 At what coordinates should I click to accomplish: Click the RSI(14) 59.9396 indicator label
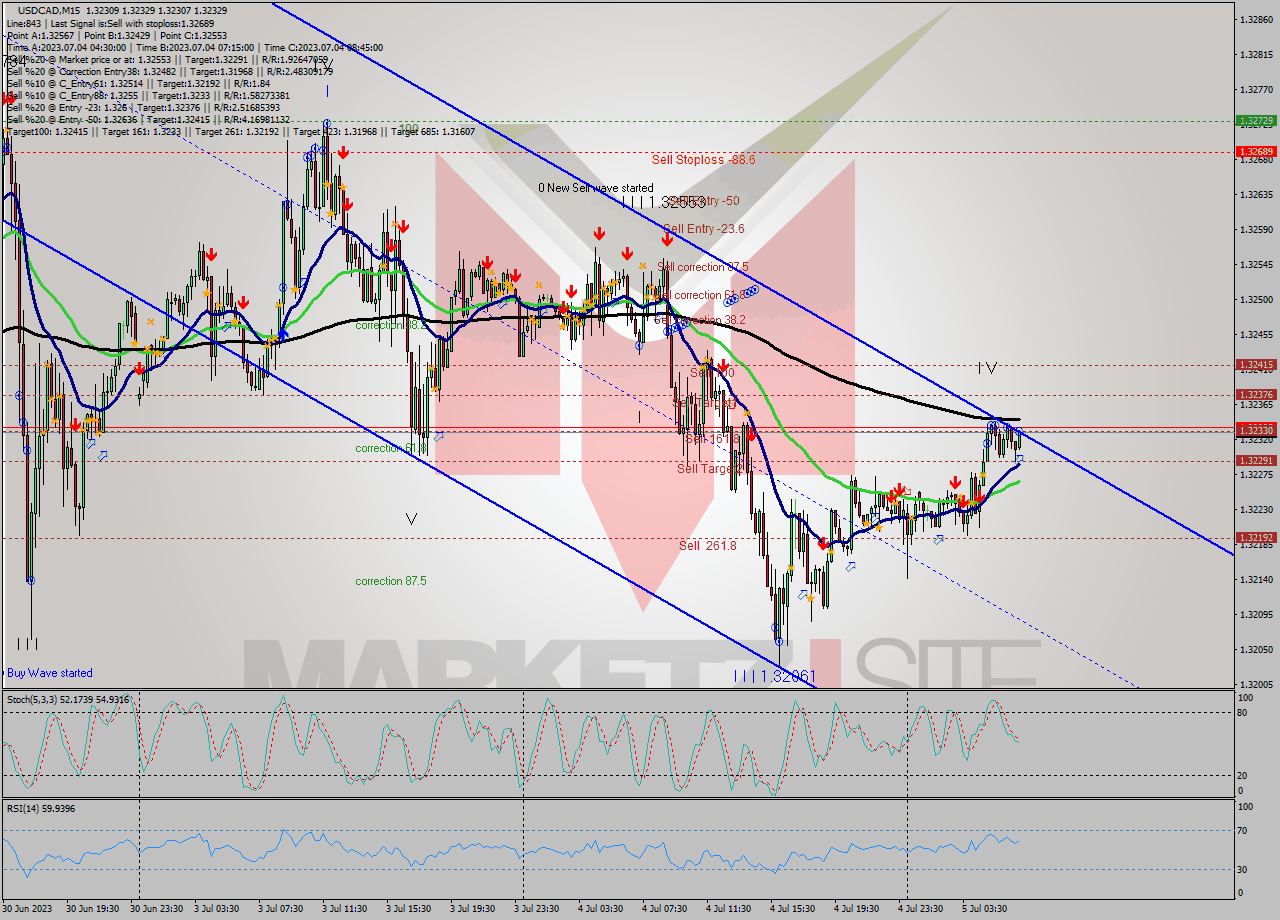point(41,808)
